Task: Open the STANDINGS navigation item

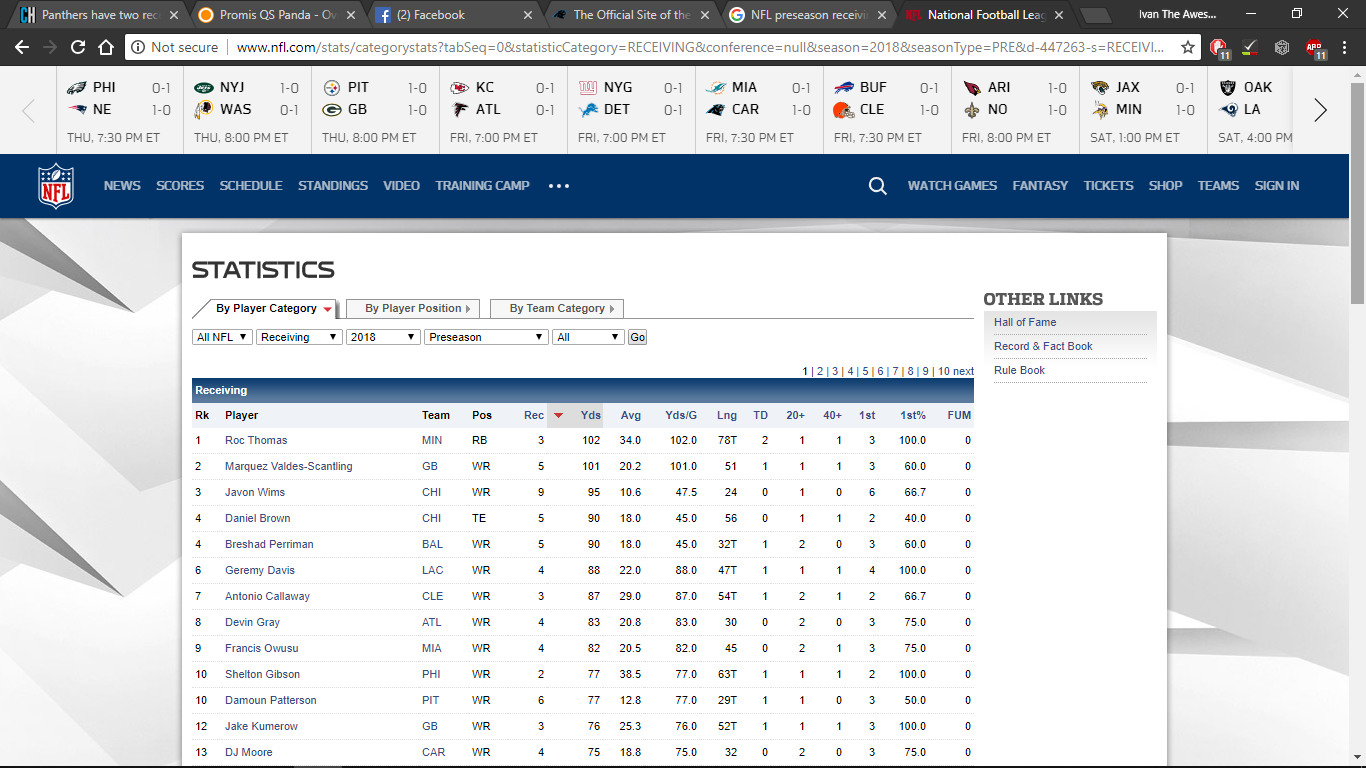Action: point(333,185)
